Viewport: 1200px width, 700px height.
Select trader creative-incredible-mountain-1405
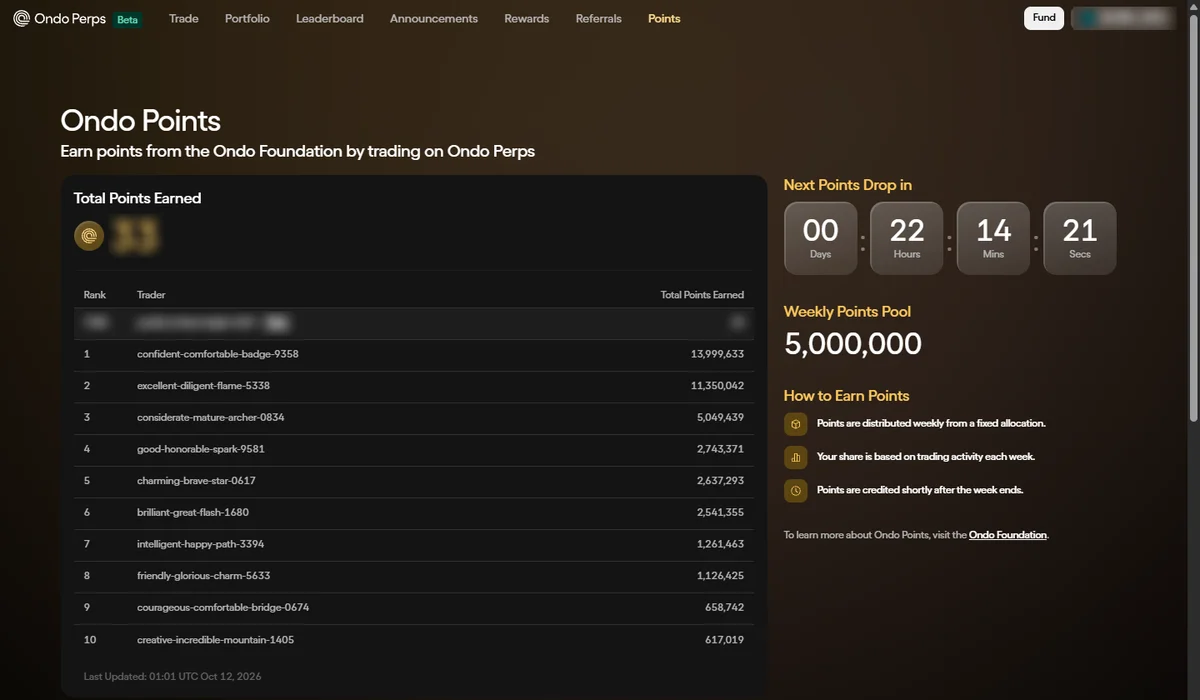[x=216, y=639]
